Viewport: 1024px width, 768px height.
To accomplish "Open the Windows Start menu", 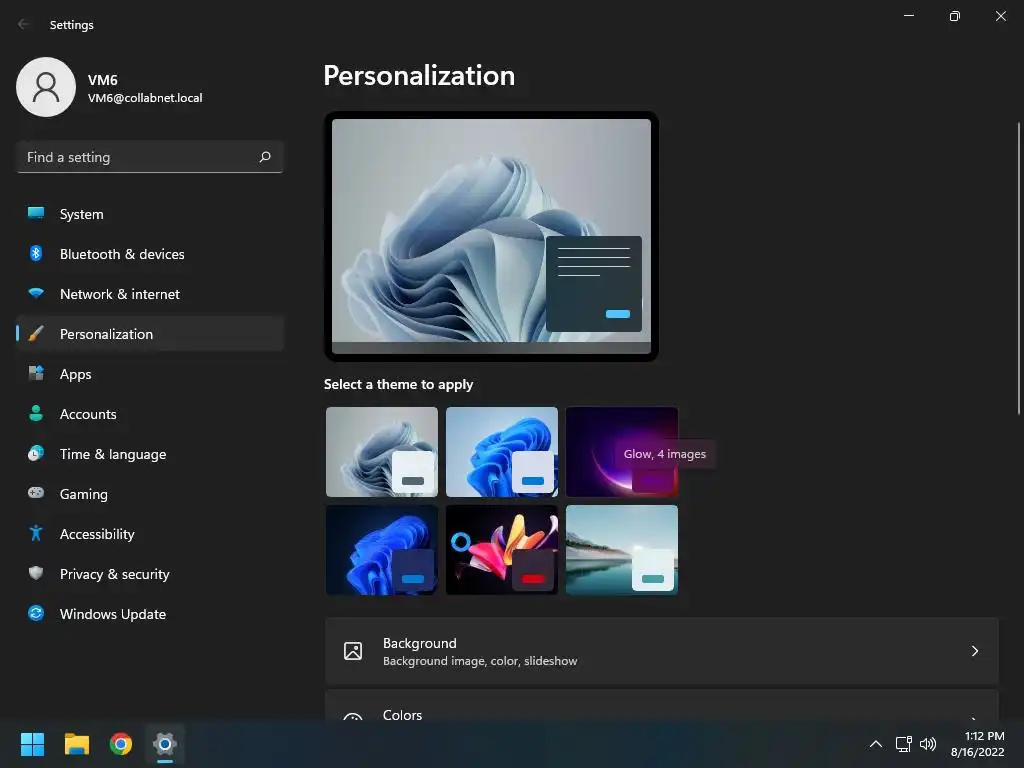I will click(32, 744).
